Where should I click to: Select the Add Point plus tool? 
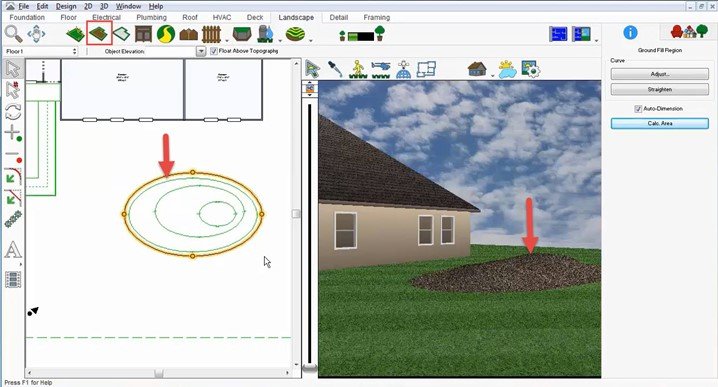13,133
